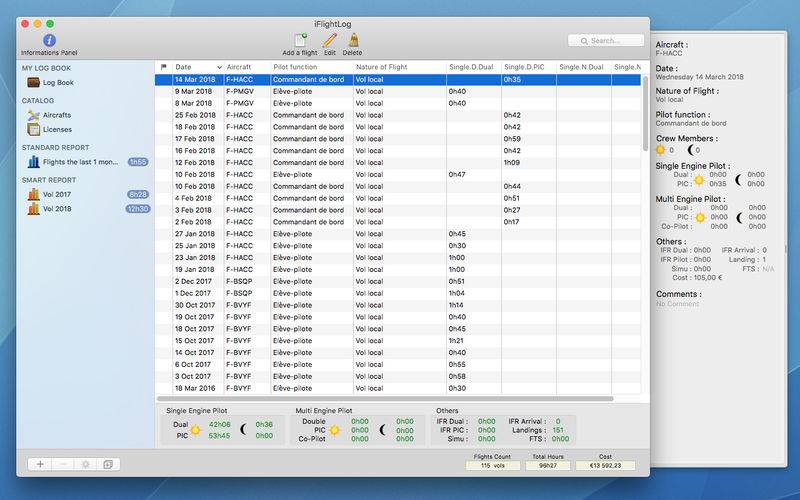Click the plus add button at bottom-left
Screen dimensions: 800x500
(40, 464)
